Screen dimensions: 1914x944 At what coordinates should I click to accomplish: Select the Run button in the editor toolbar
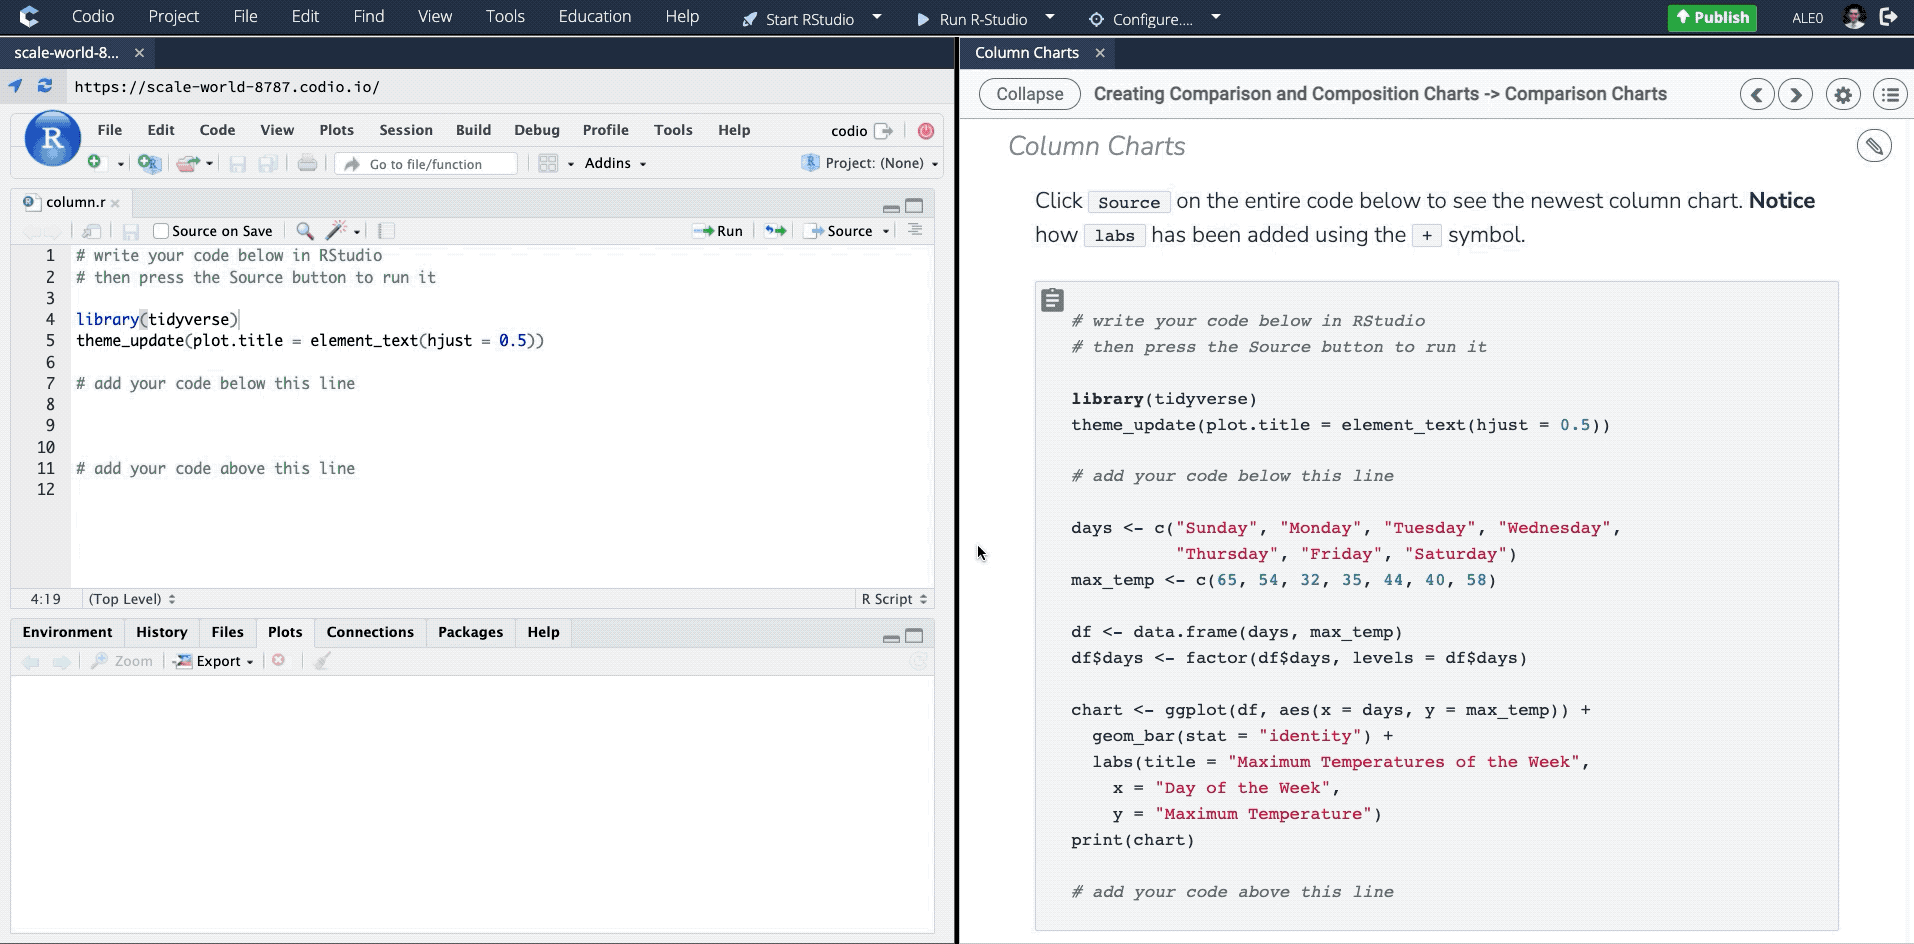tap(718, 231)
